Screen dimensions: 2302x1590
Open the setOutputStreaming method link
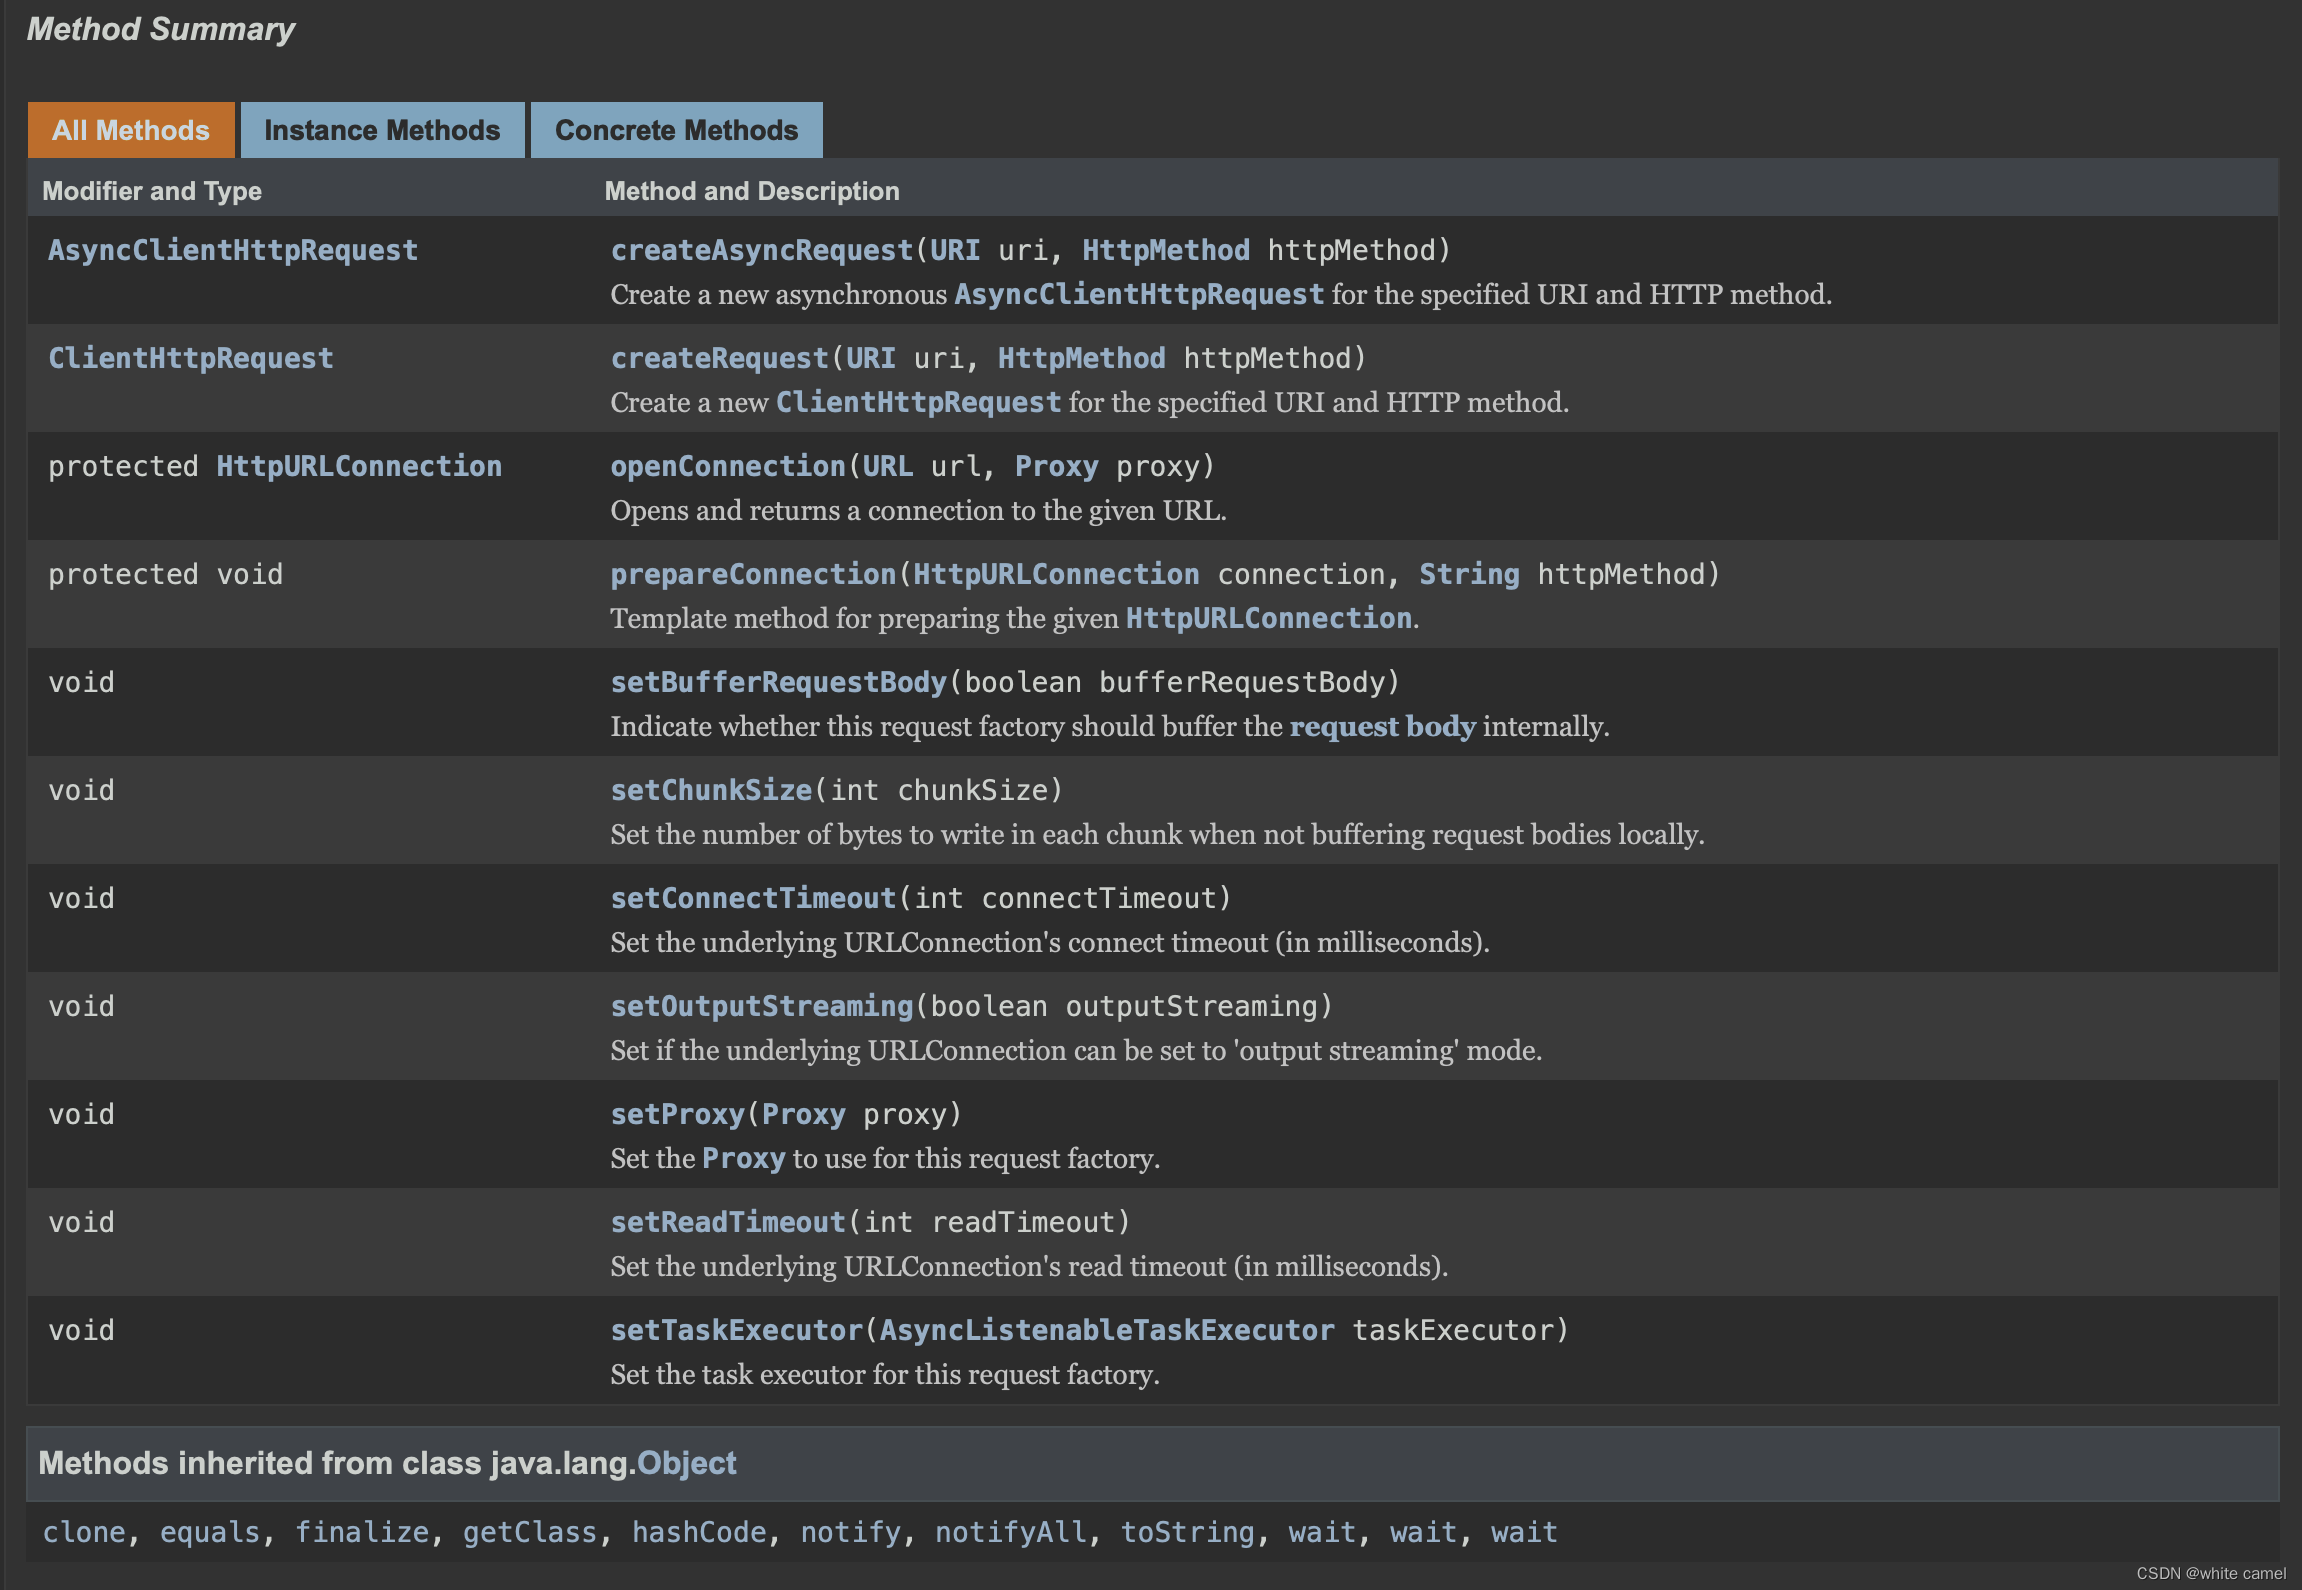pyautogui.click(x=761, y=1006)
